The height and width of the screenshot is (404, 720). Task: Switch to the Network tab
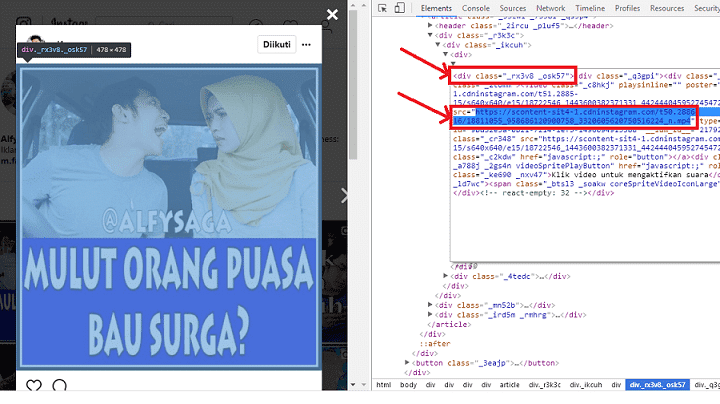551,8
